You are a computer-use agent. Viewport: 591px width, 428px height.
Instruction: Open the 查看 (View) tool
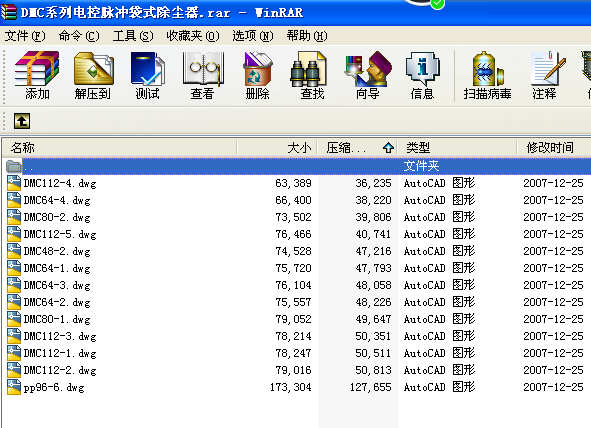(x=202, y=75)
